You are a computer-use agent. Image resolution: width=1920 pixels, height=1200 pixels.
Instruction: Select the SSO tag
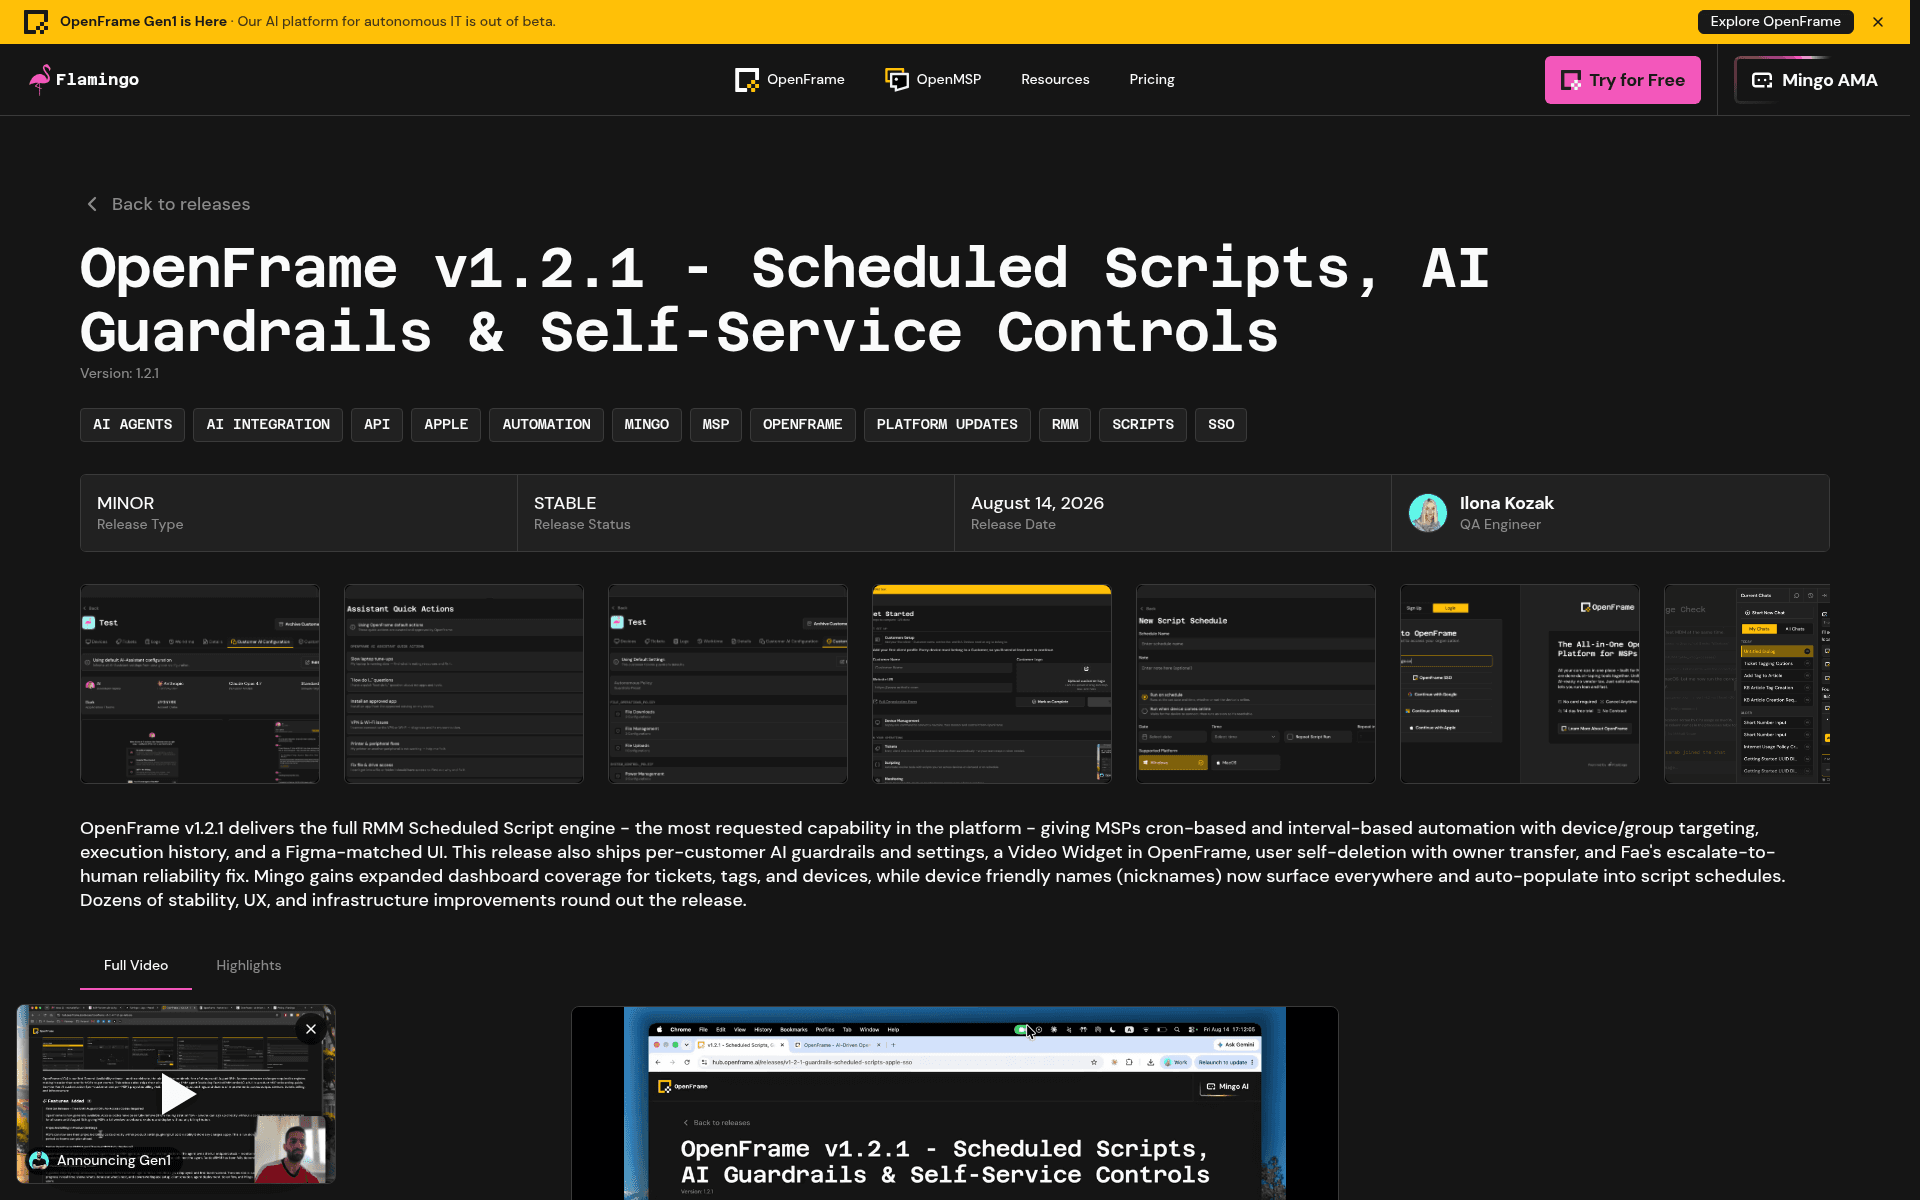click(x=1221, y=425)
